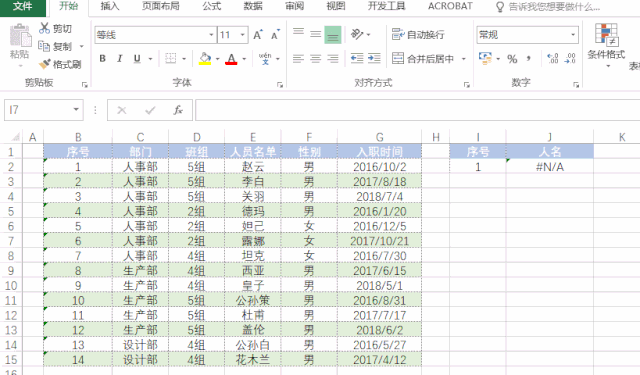Click the Tell Me search lightbulb box
Image resolution: width=640 pixels, height=375 pixels.
click(x=547, y=7)
